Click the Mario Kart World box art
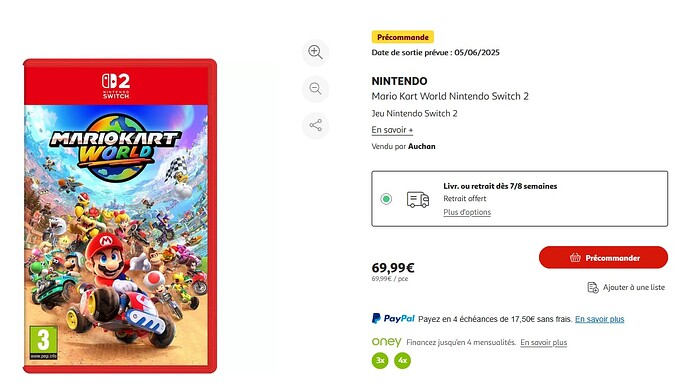 pyautogui.click(x=120, y=216)
